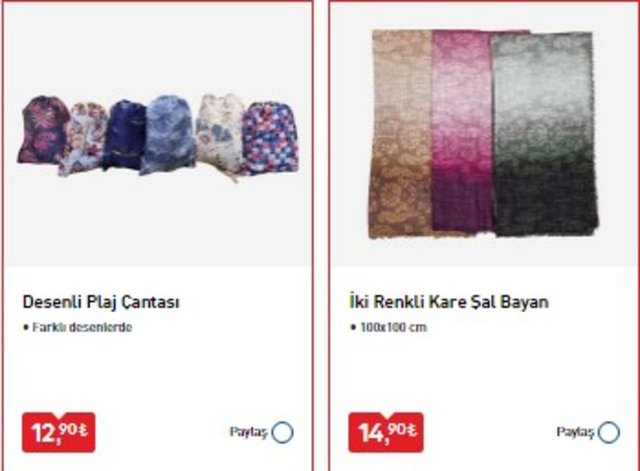Choose the beige-brown shawl
640x471 pixels.
(x=402, y=134)
